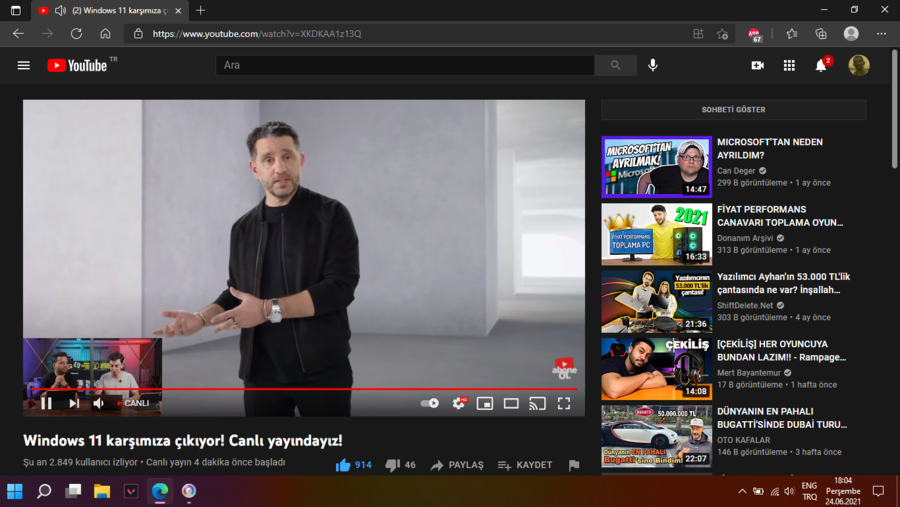
Task: Open browser collections
Action: pyautogui.click(x=821, y=34)
